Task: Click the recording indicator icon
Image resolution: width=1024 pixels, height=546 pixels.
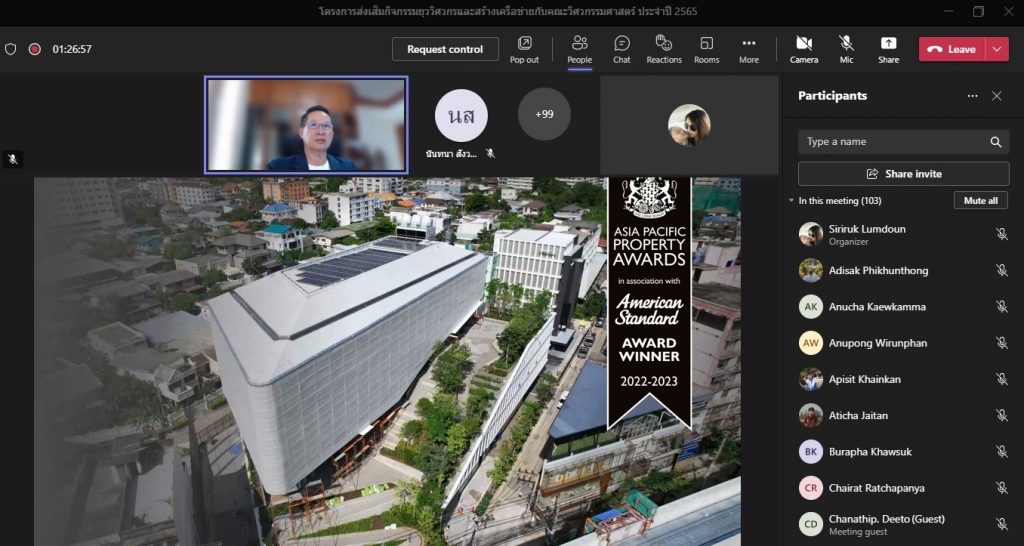Action: tap(34, 49)
